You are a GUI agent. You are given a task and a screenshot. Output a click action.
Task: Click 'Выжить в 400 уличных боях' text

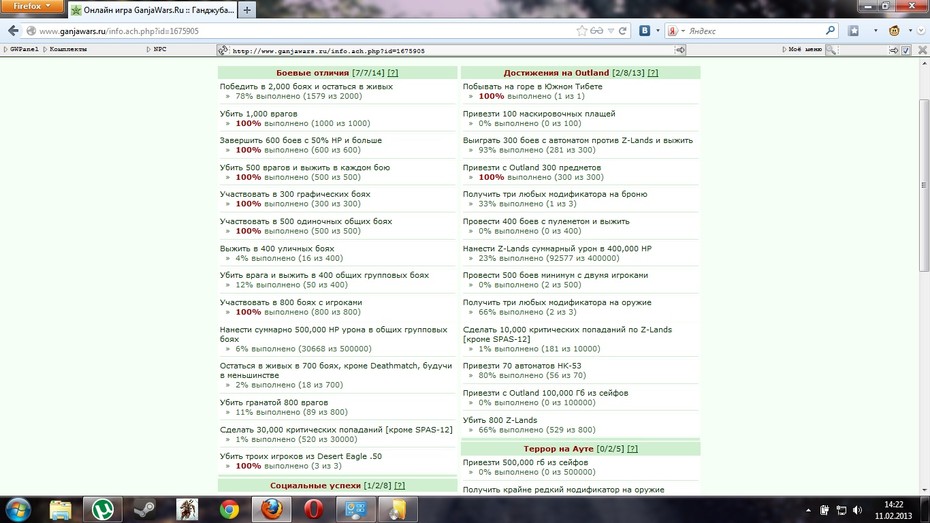[277, 248]
